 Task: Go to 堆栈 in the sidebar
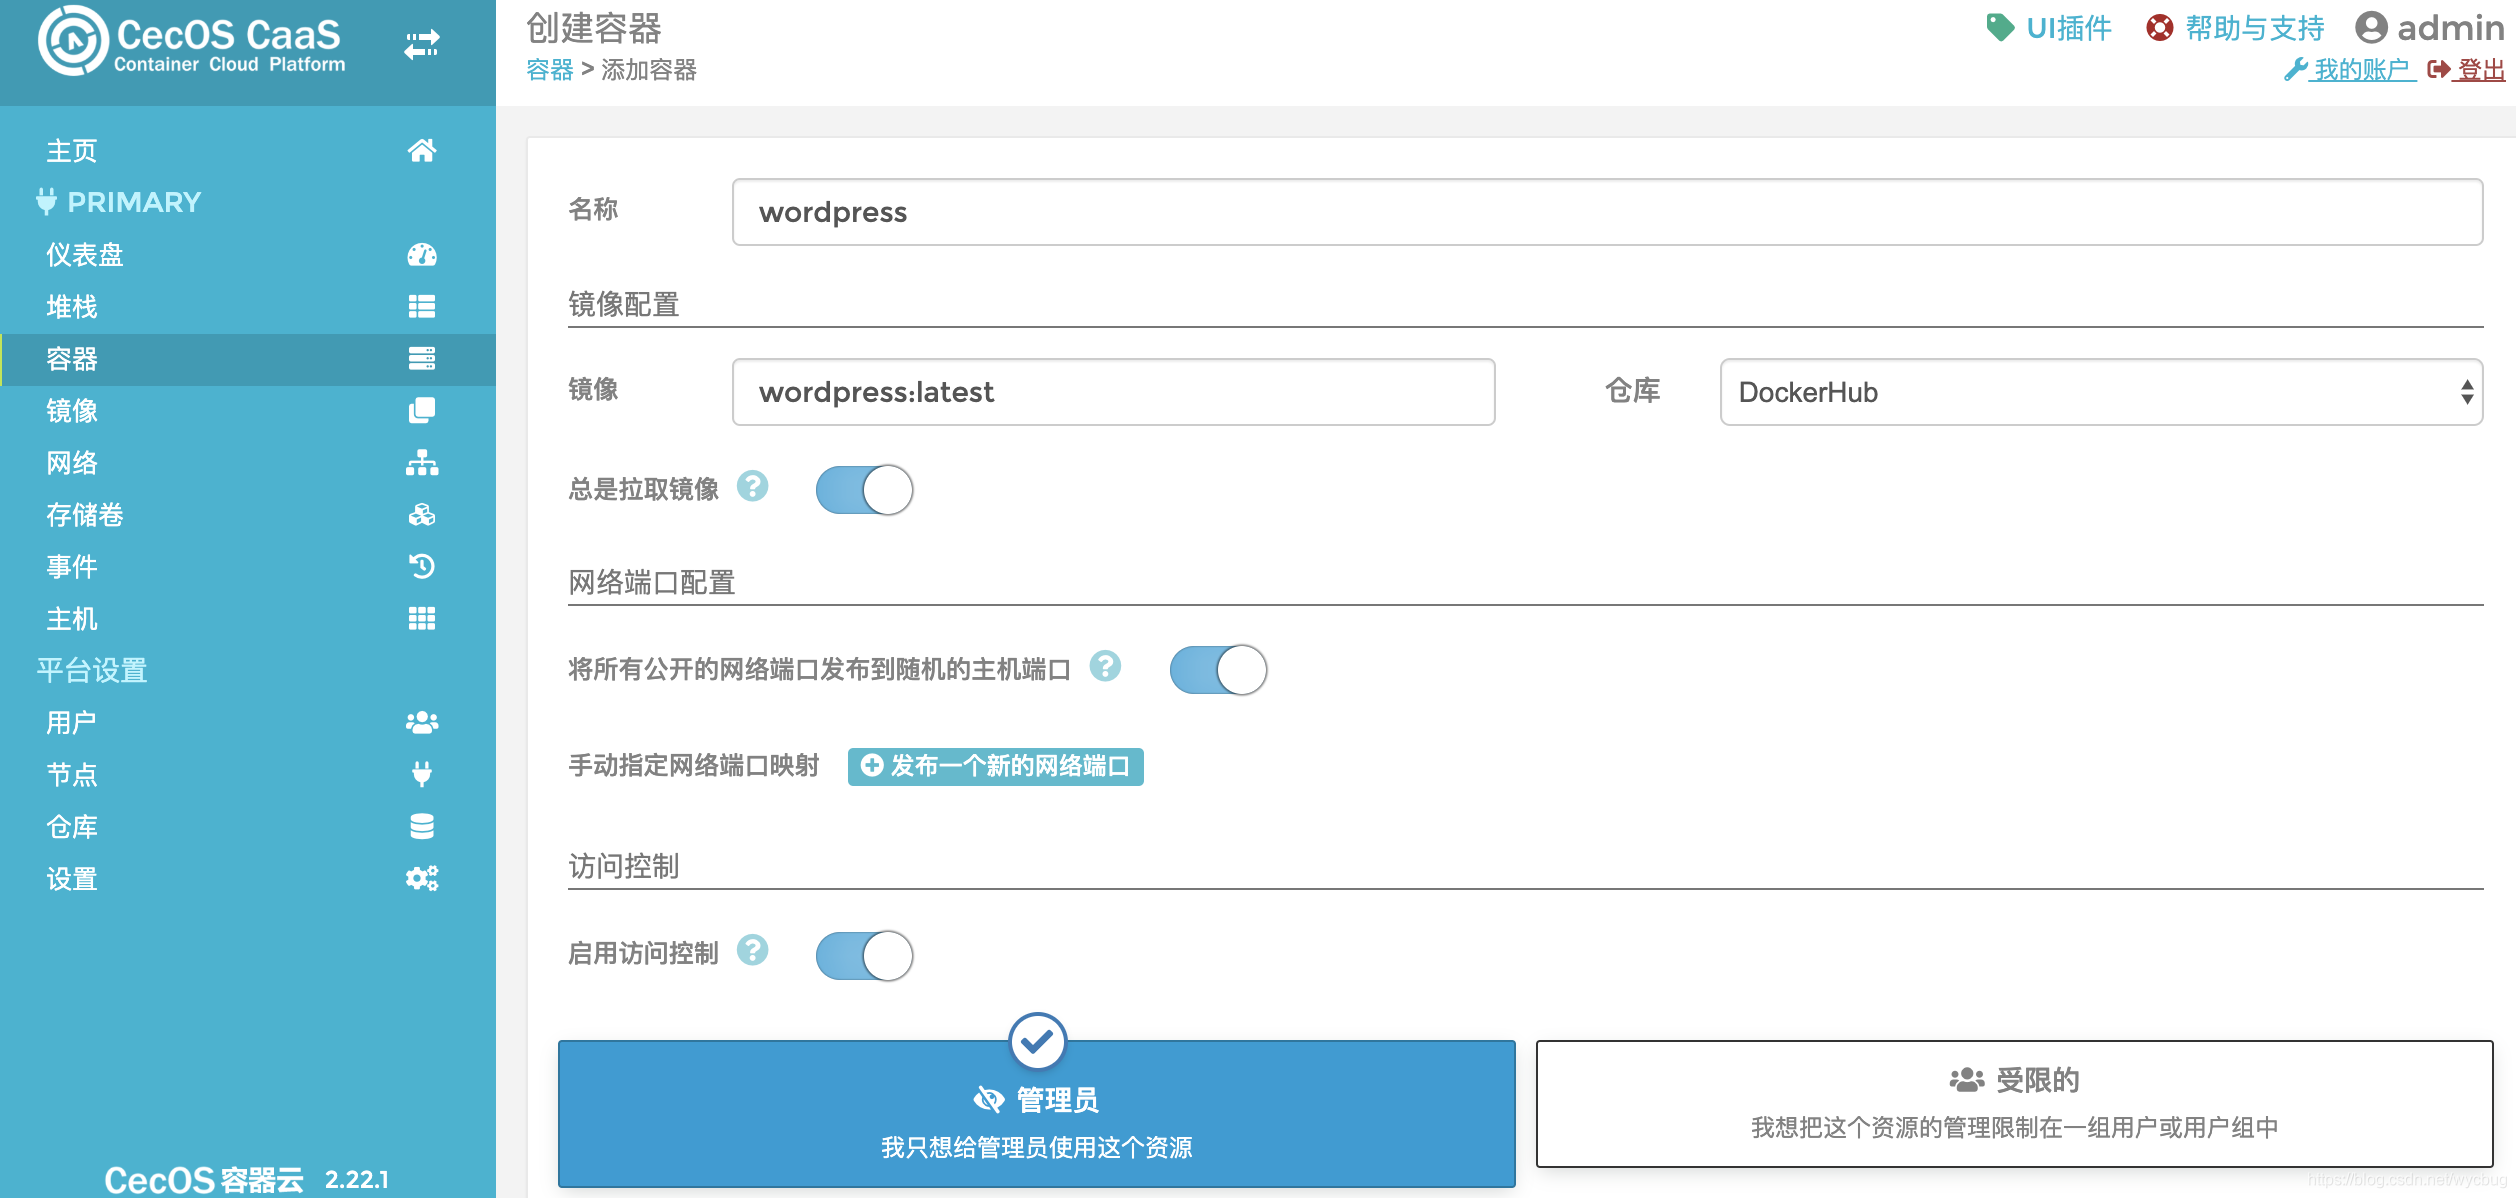coord(248,306)
